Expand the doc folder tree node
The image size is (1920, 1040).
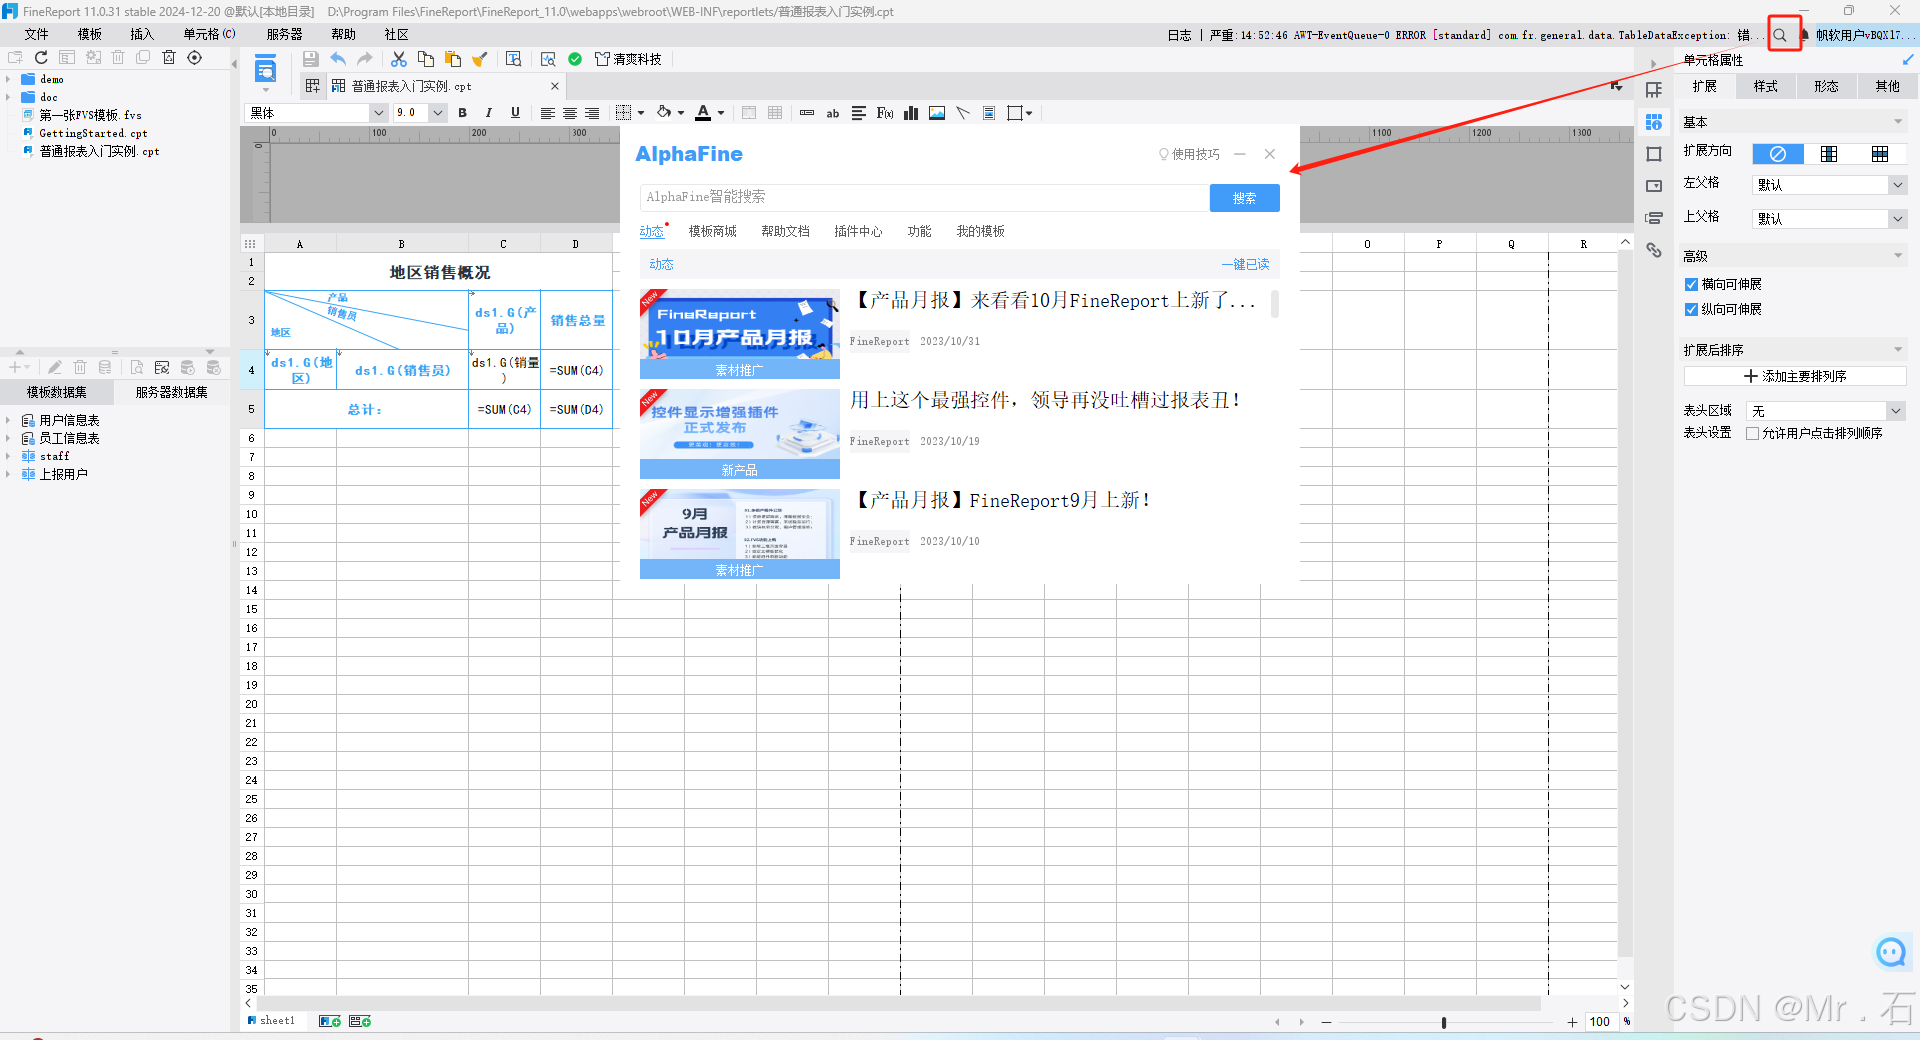[8, 97]
